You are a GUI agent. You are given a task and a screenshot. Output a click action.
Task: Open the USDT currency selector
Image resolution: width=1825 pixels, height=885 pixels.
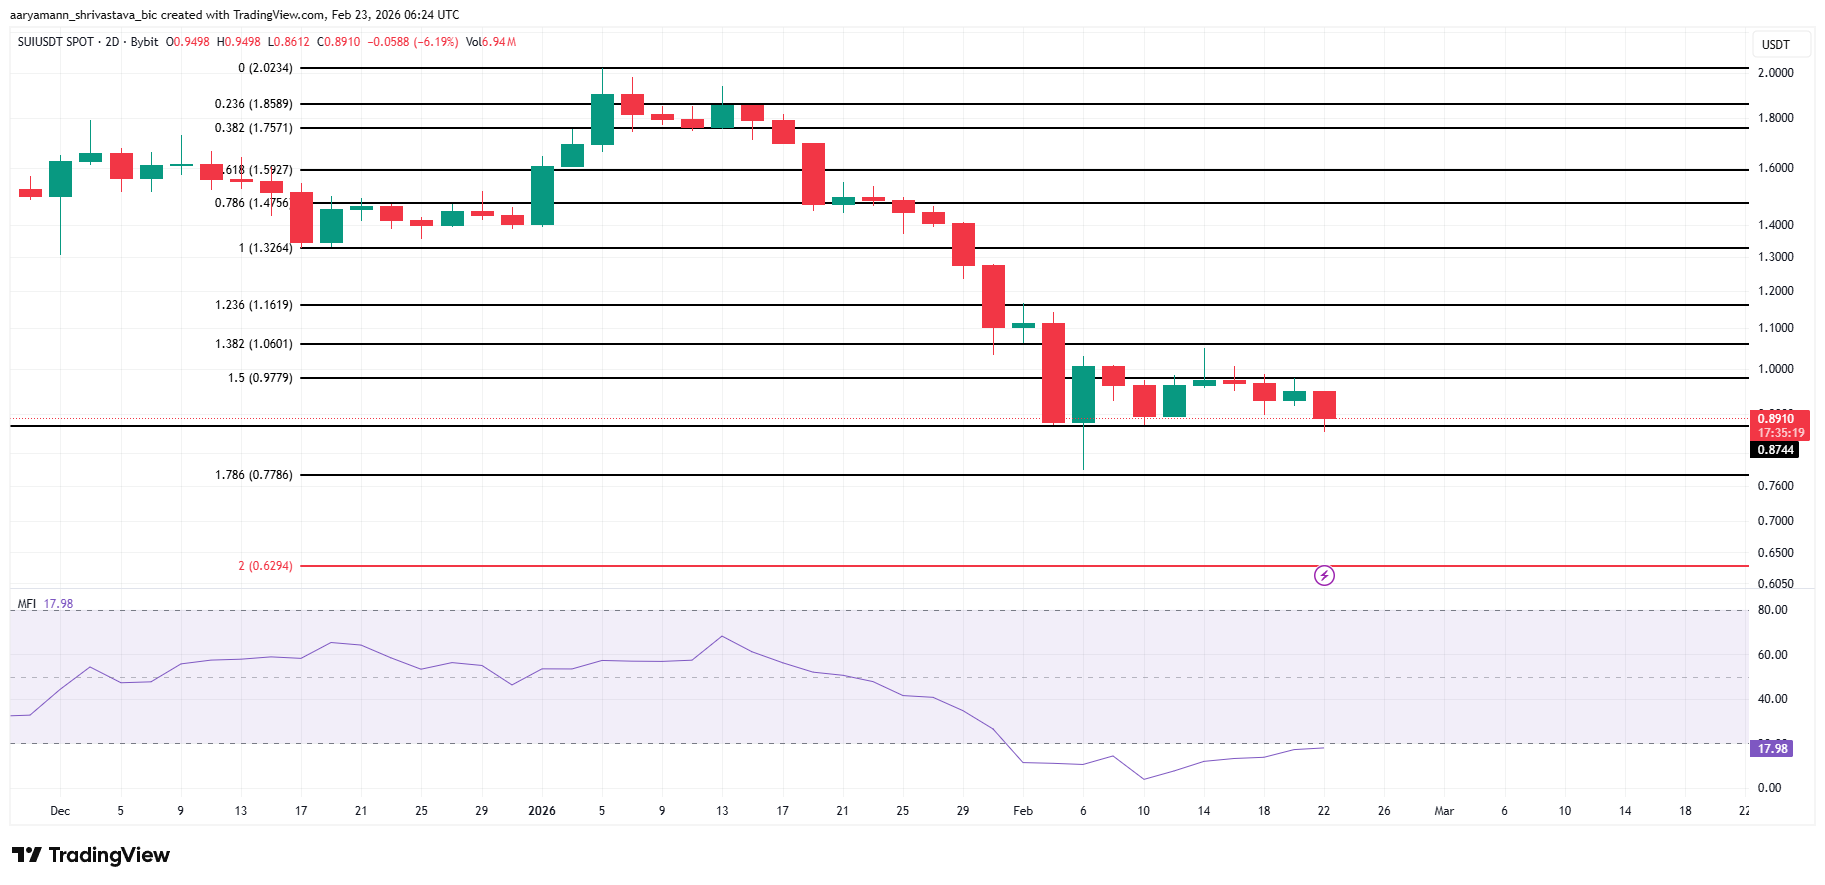[x=1775, y=45]
